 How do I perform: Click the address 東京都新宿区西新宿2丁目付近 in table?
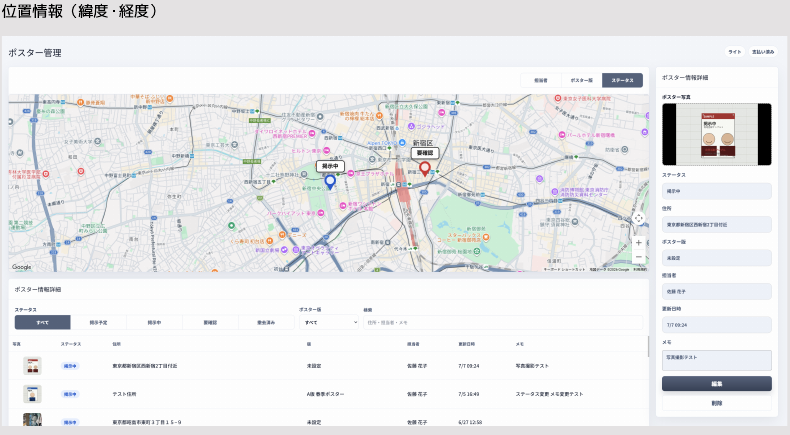click(145, 366)
